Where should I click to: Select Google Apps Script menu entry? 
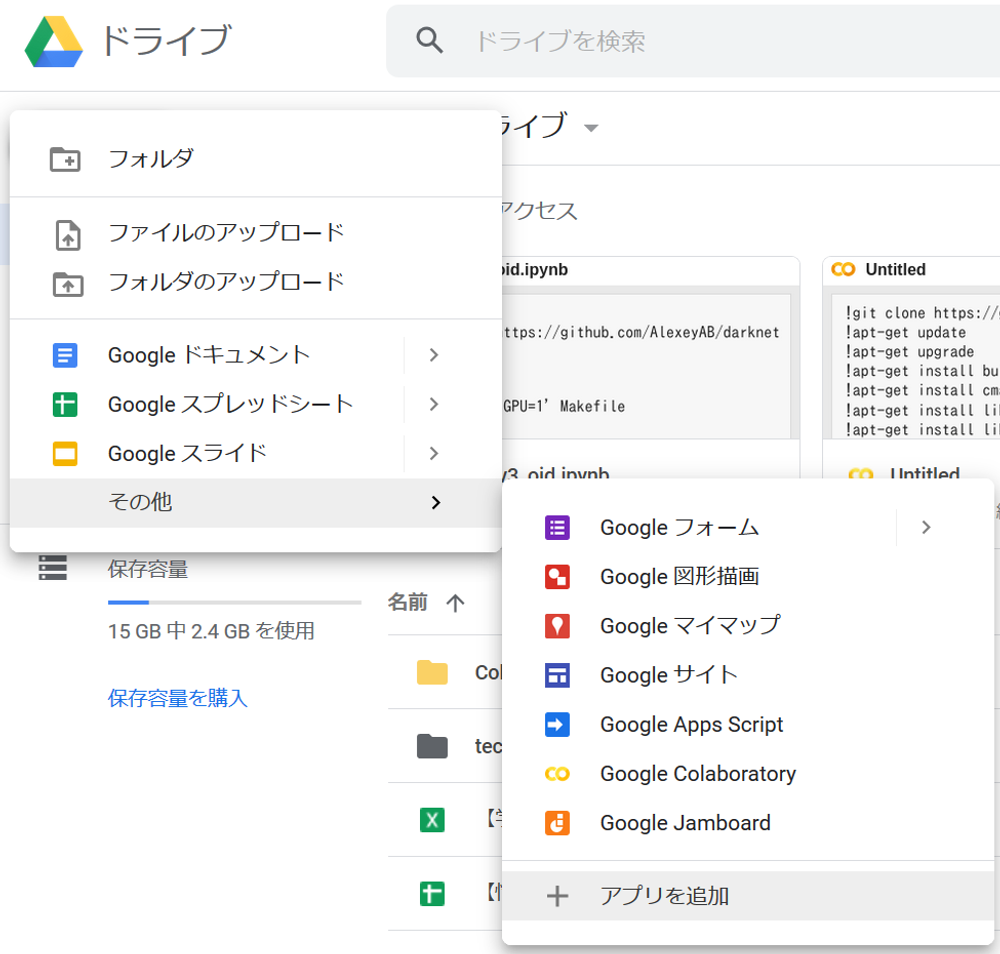(748, 724)
